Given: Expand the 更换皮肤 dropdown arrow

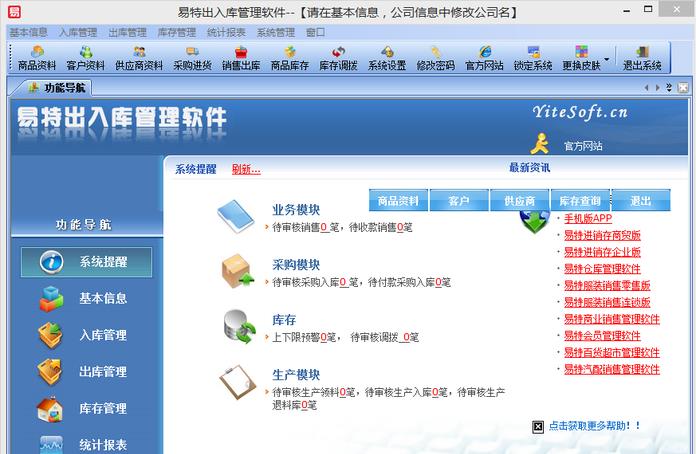Looking at the screenshot, I should point(607,59).
